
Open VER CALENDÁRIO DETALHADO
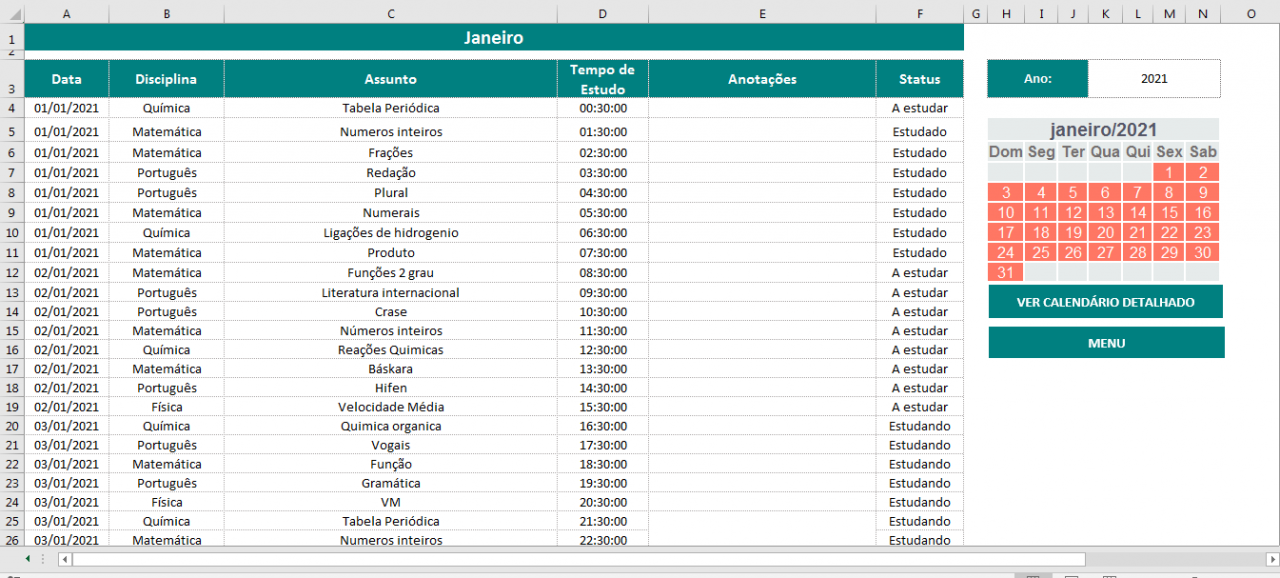(x=1105, y=301)
